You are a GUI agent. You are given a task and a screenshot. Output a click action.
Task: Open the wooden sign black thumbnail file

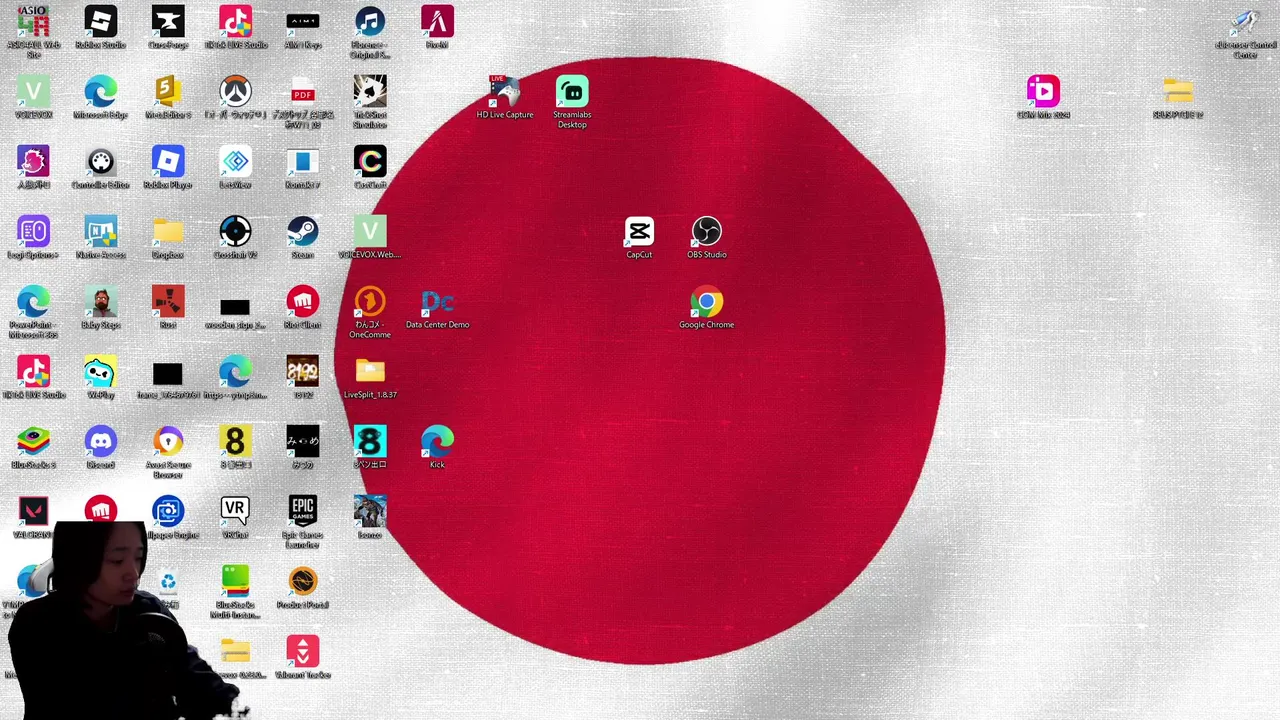tap(236, 310)
